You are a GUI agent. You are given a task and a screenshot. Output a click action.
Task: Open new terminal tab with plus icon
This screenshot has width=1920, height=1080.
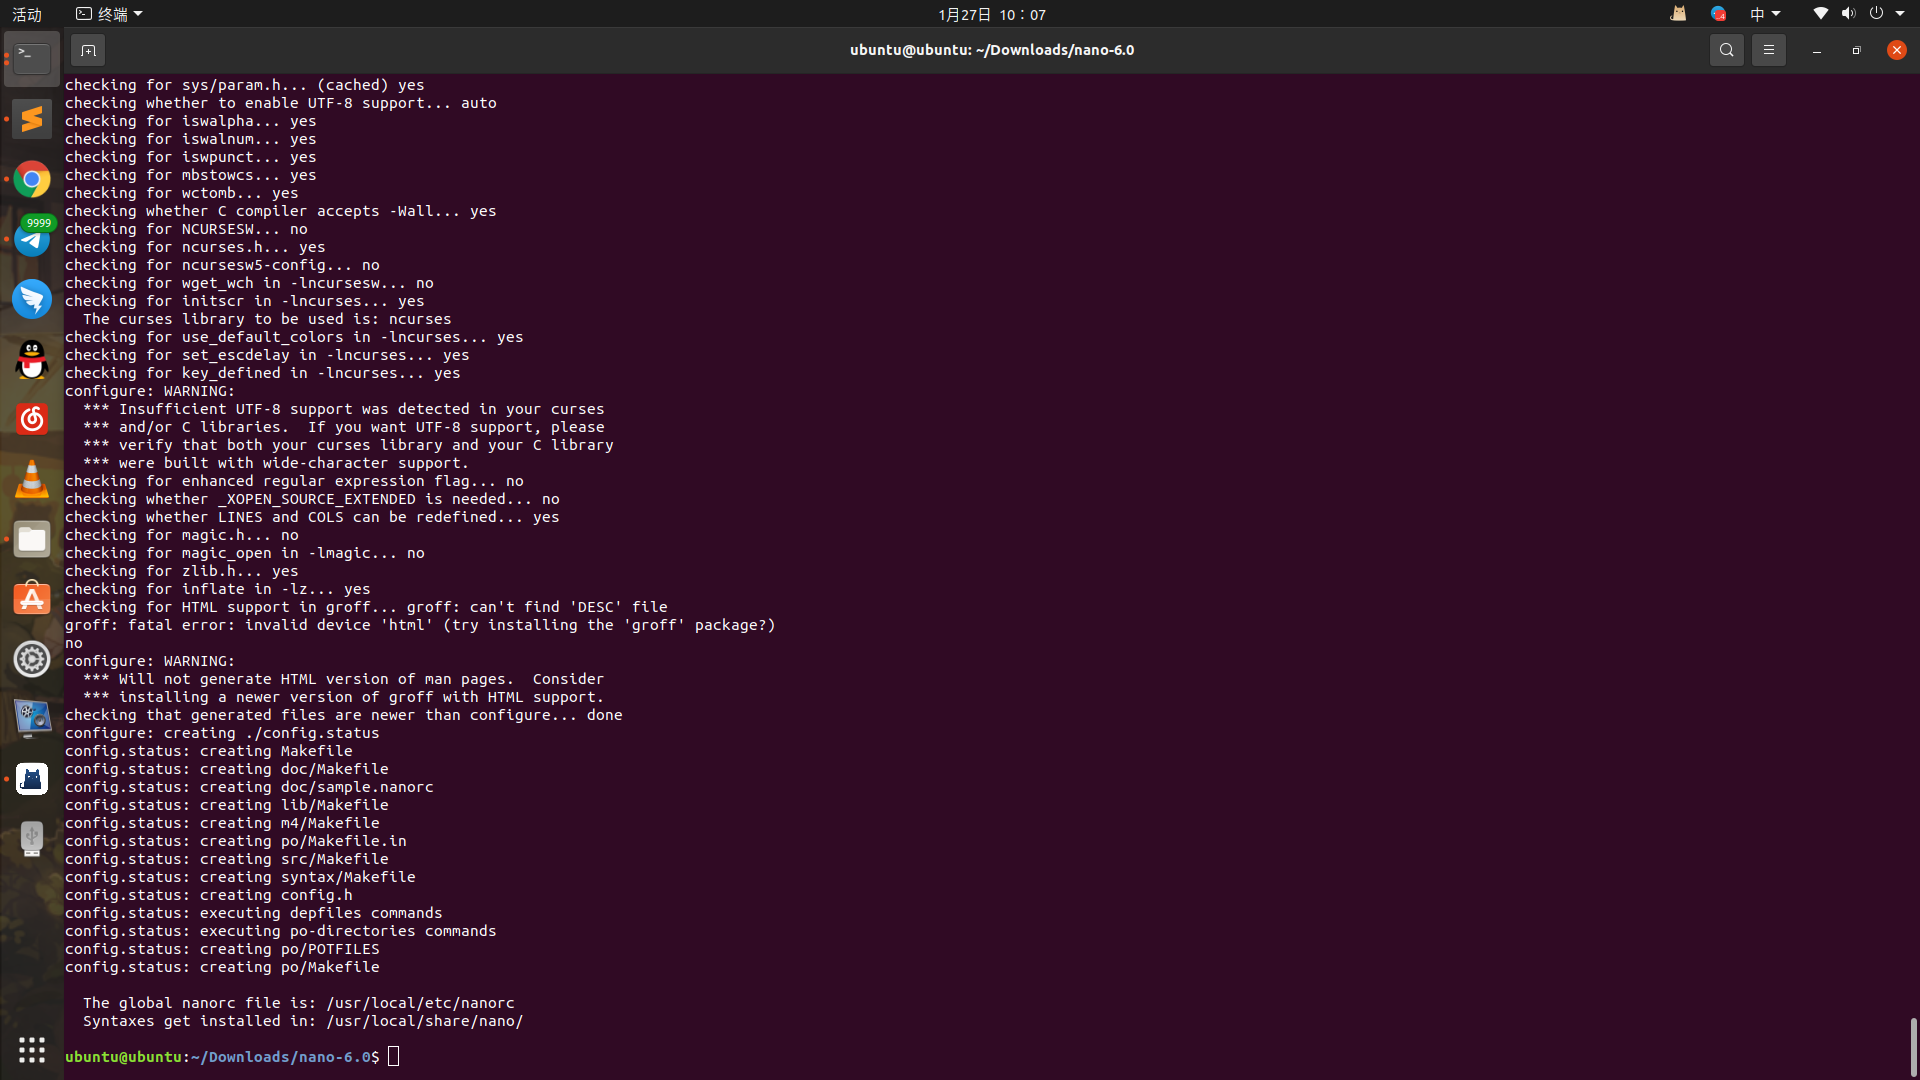[x=88, y=50]
